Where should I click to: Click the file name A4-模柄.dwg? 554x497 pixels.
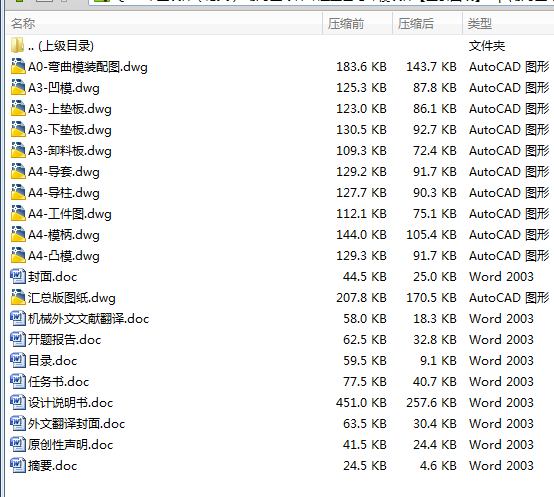tap(64, 235)
